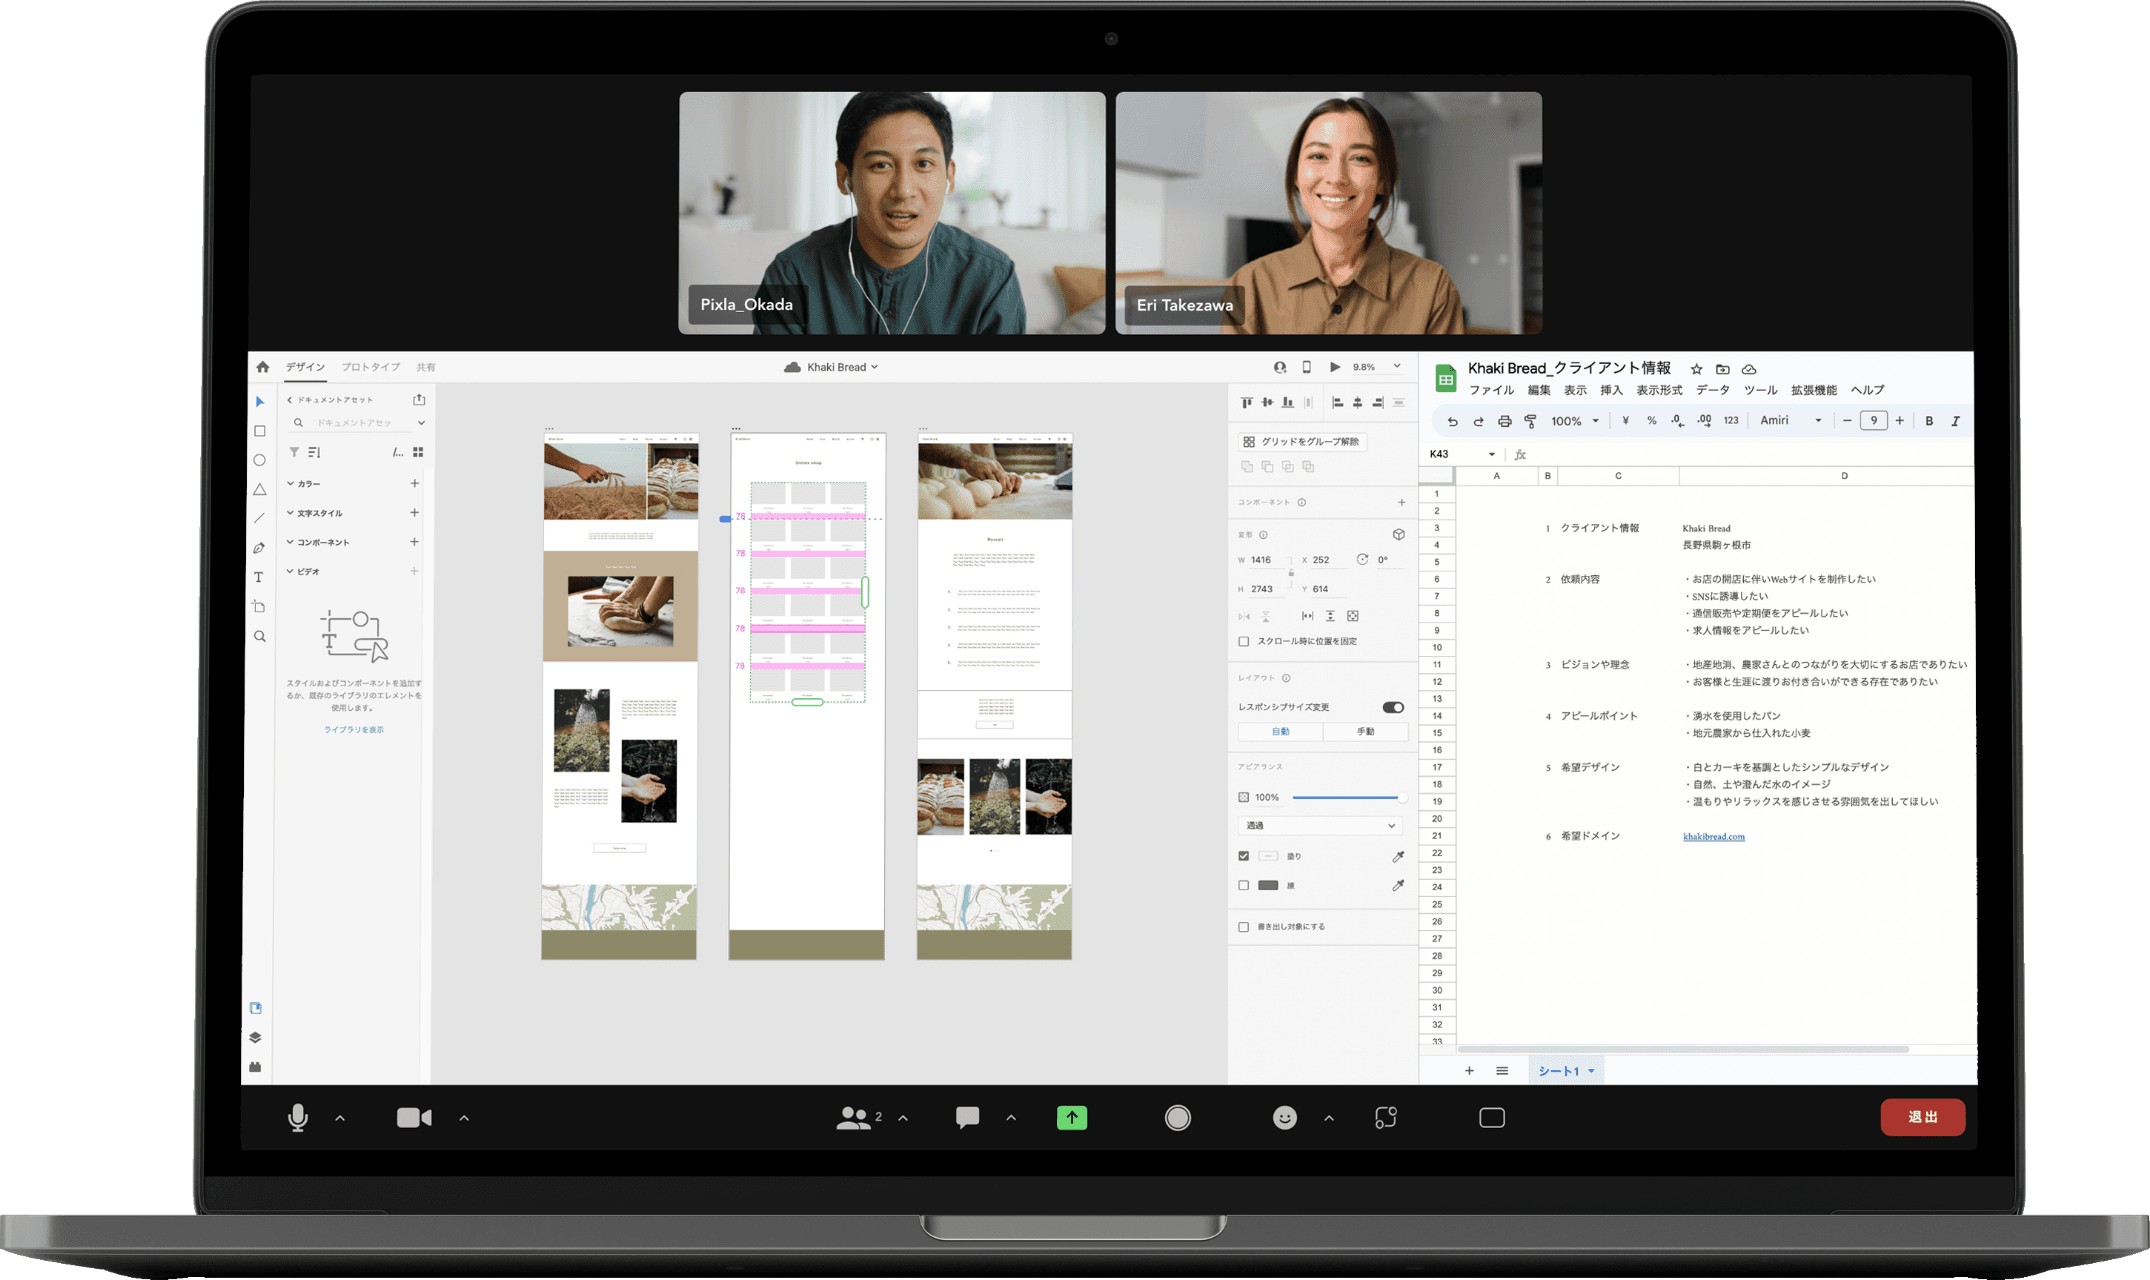Toggle italic in Sheets toolbar
This screenshot has height=1280, width=2150.
(x=1955, y=421)
